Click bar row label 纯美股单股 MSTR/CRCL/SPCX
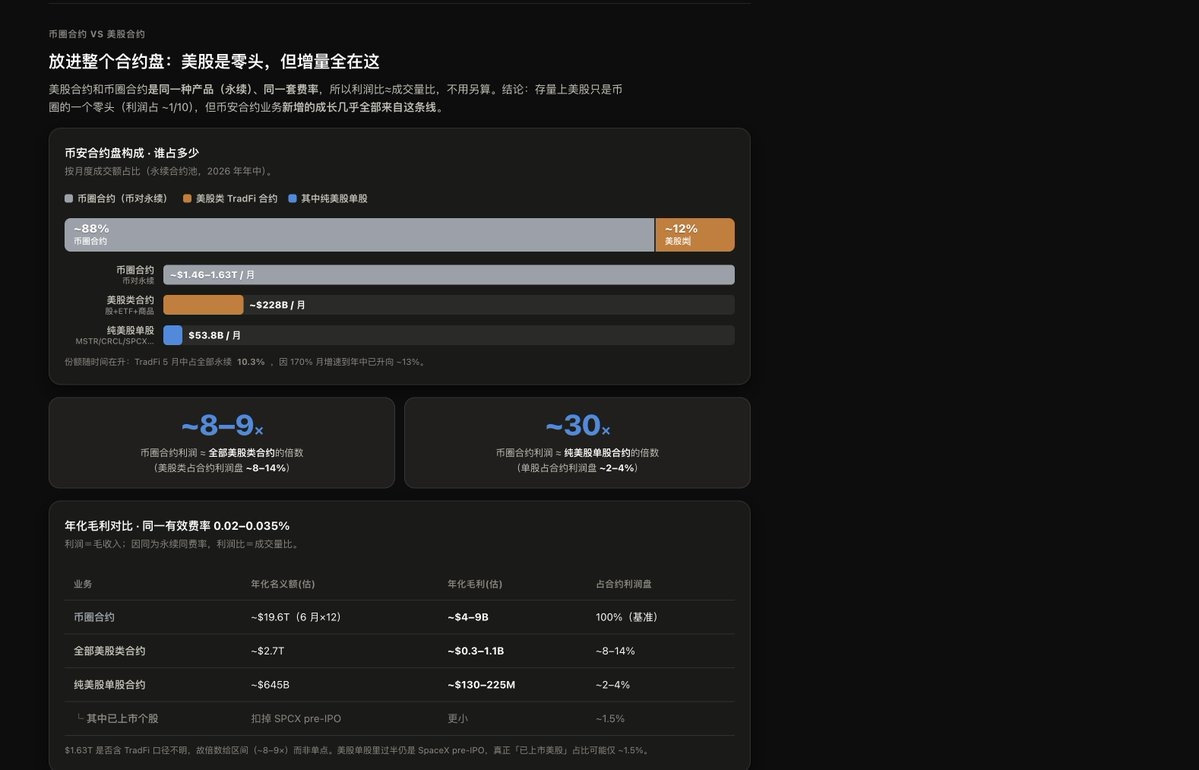Screen dimensions: 1199x770 click(x=115, y=336)
